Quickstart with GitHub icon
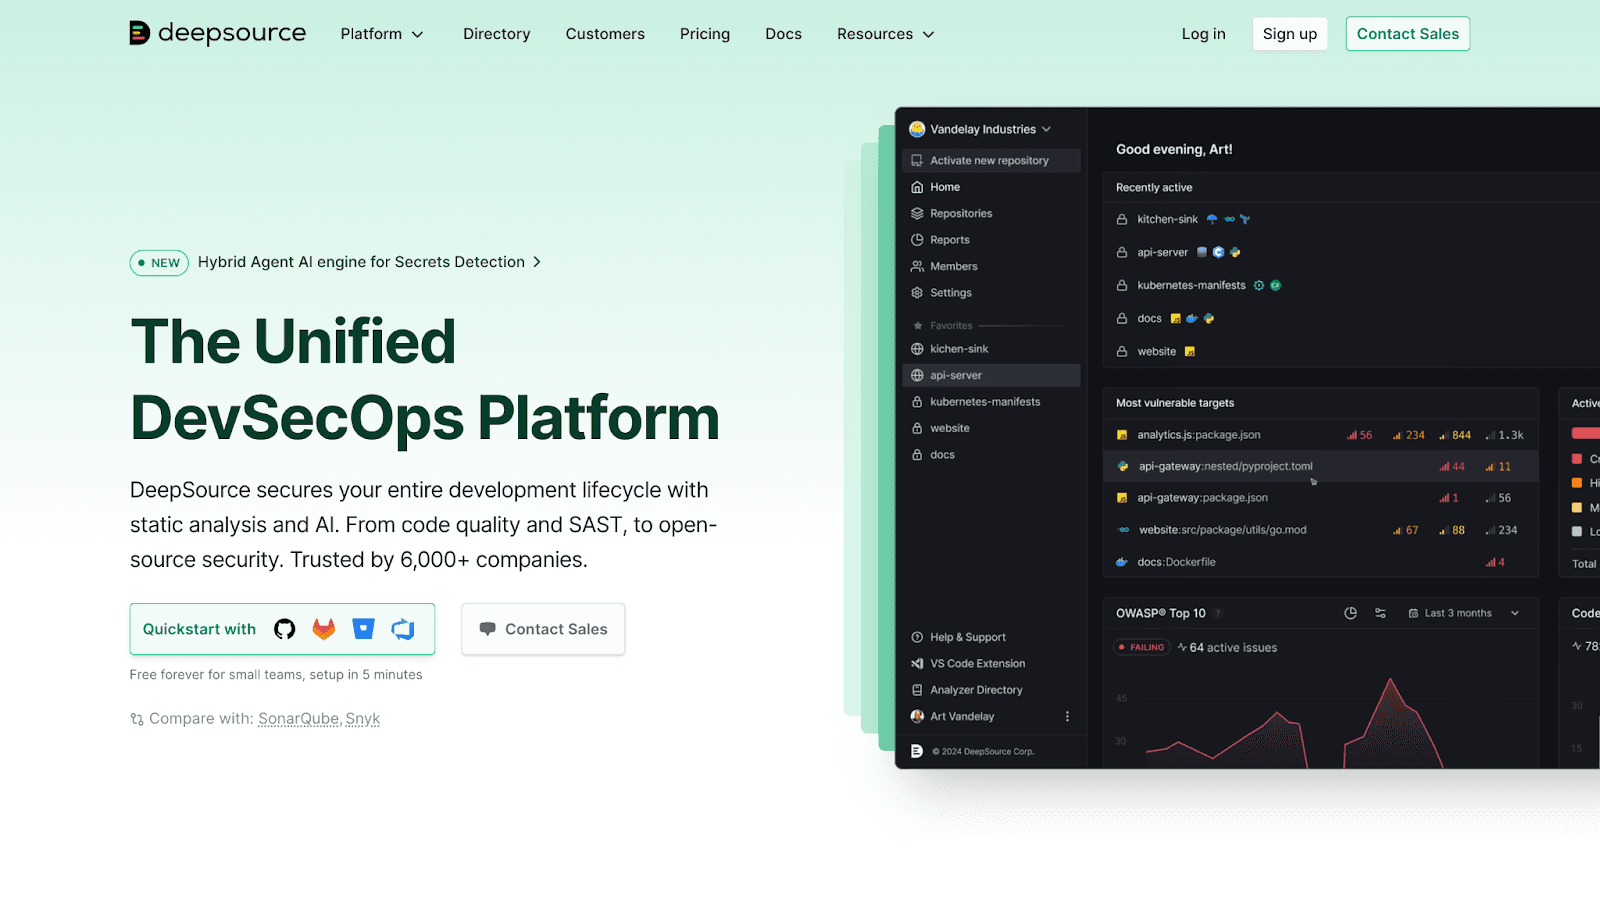 [x=285, y=629]
